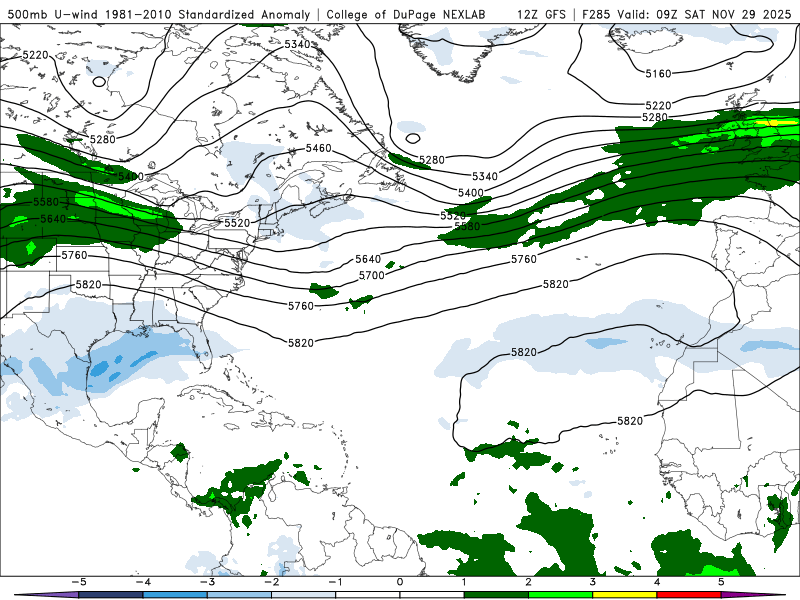Click the -5 tick label on the colorbar

point(79,582)
